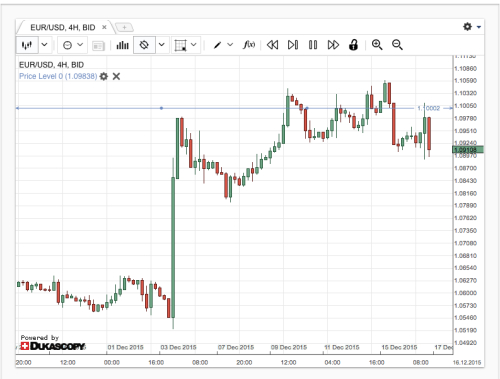Expand the arrow next to auto-shift button
500x379 pixels.
[x=162, y=45]
